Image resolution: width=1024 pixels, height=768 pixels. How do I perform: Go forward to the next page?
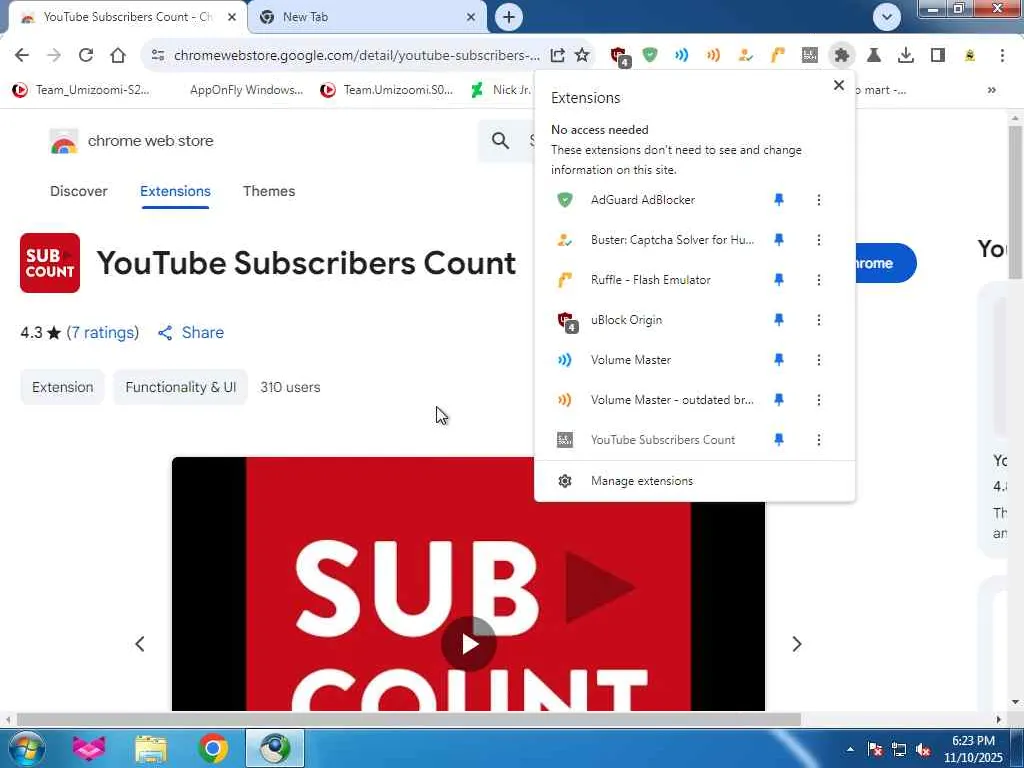[x=54, y=55]
